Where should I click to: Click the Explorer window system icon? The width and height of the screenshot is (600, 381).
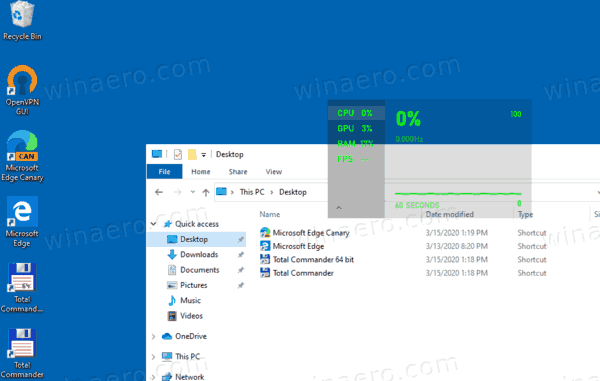click(157, 154)
